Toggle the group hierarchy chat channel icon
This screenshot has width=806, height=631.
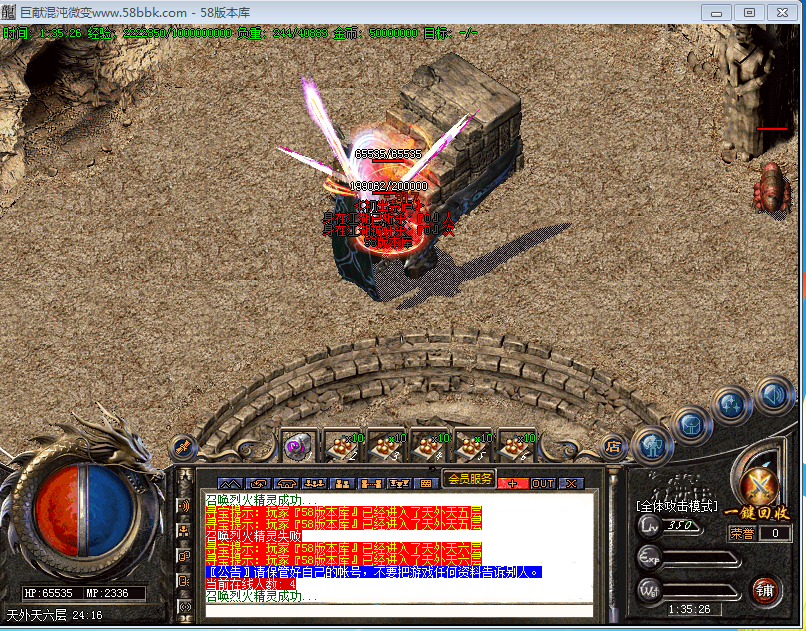click(x=184, y=531)
